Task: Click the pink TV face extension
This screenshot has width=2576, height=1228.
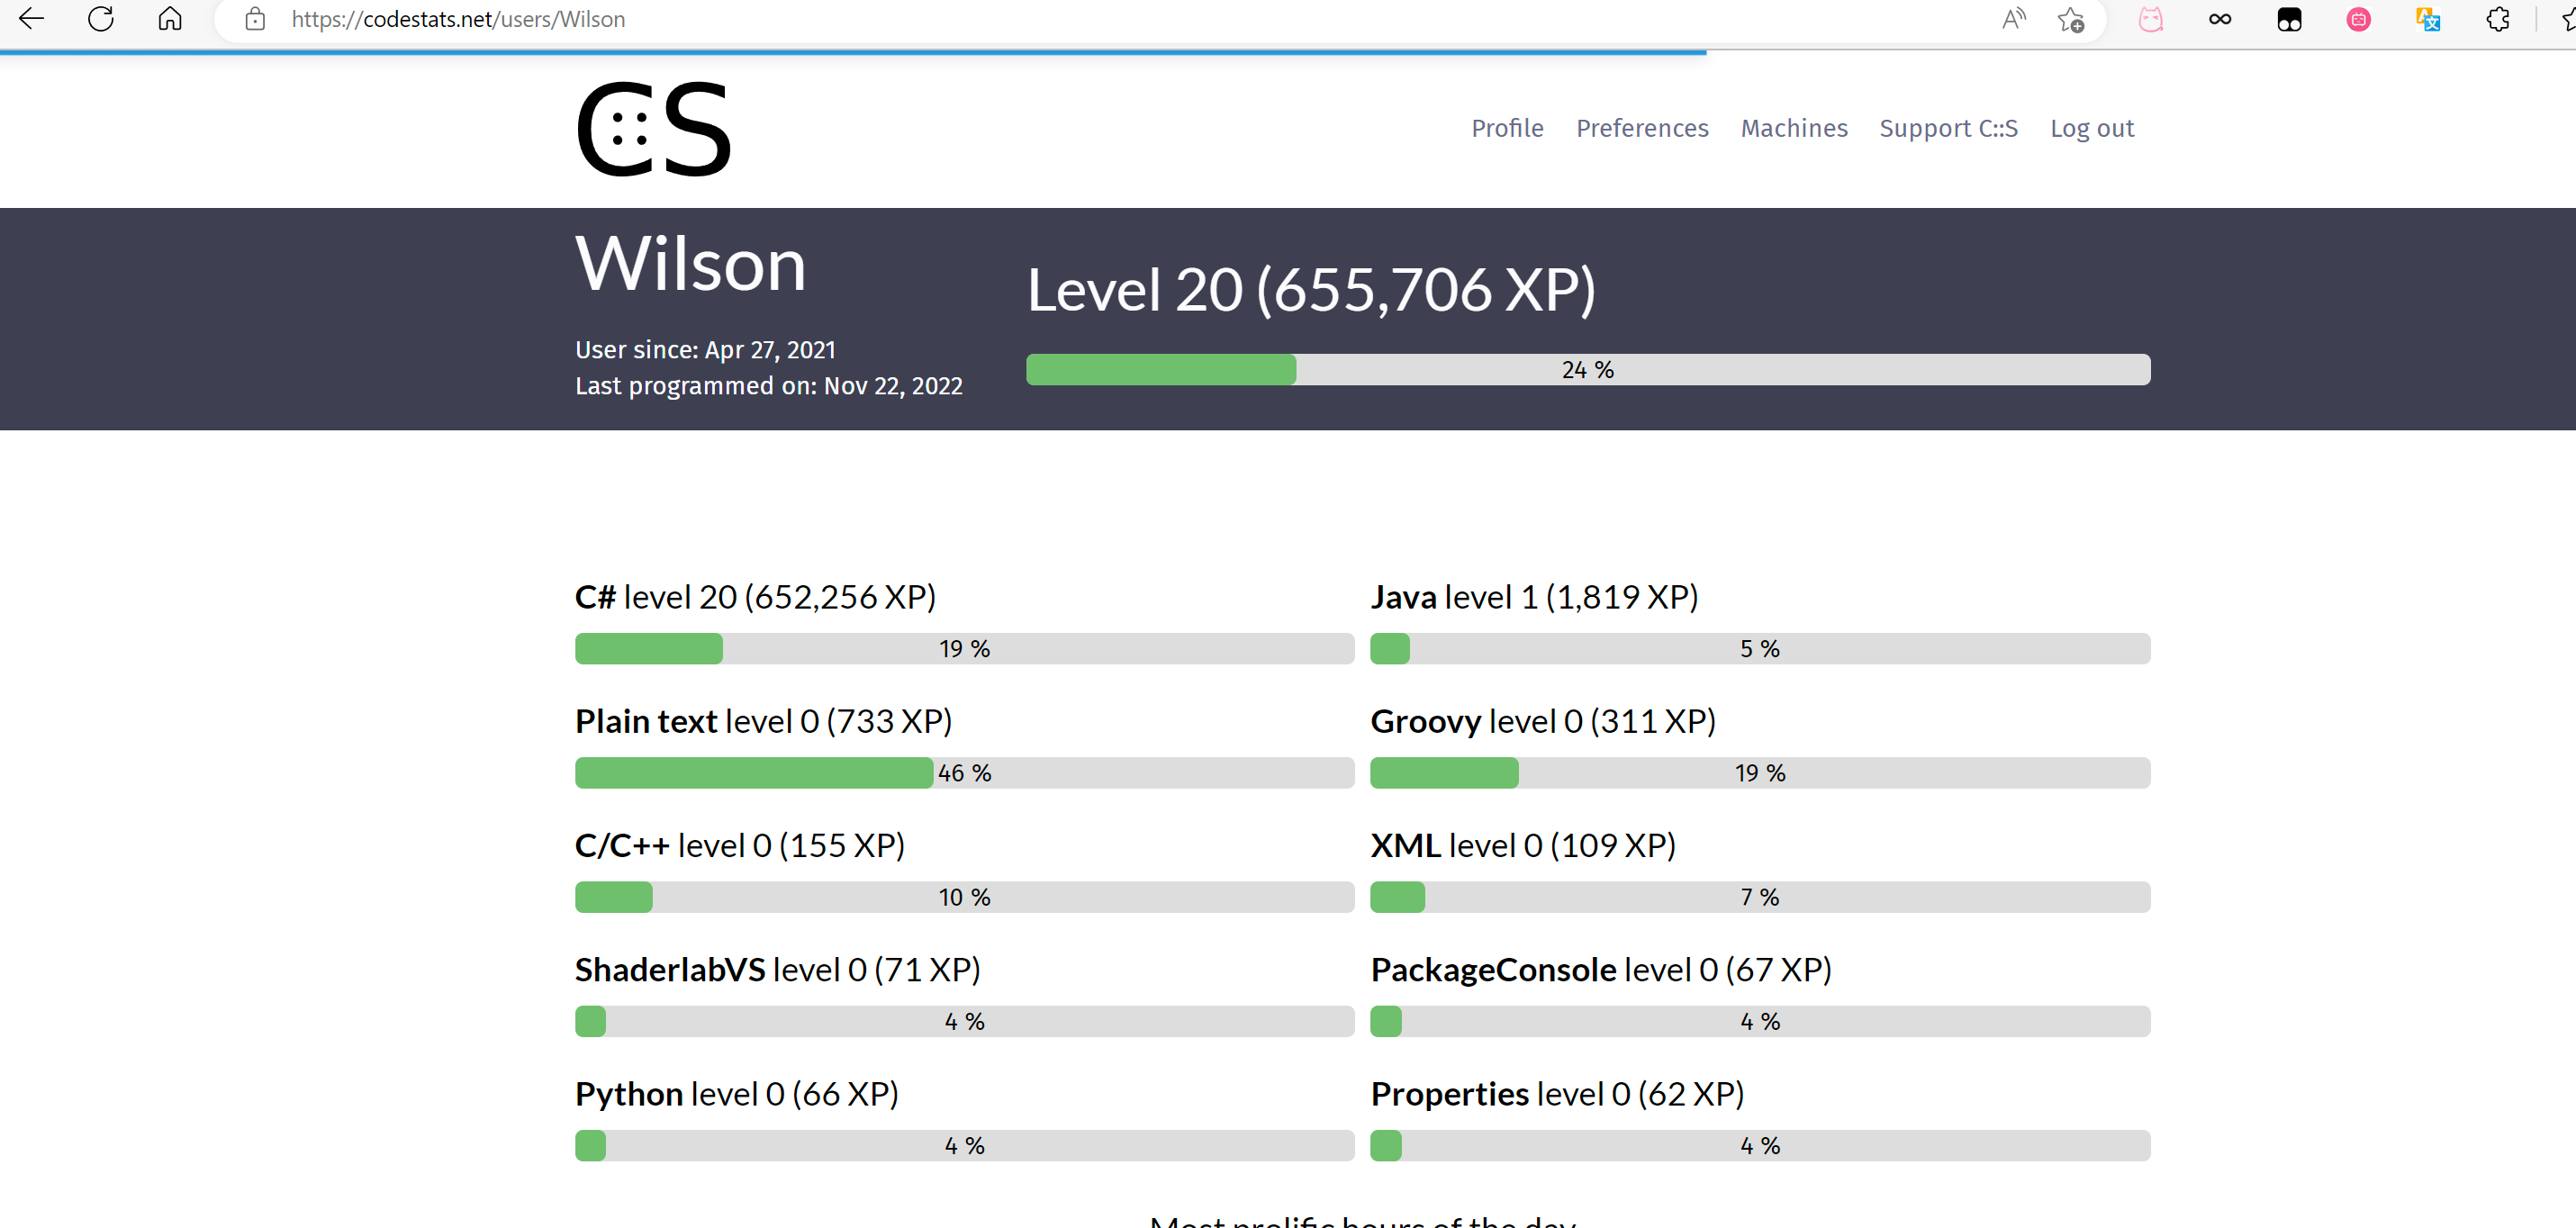Action: click(x=2358, y=19)
